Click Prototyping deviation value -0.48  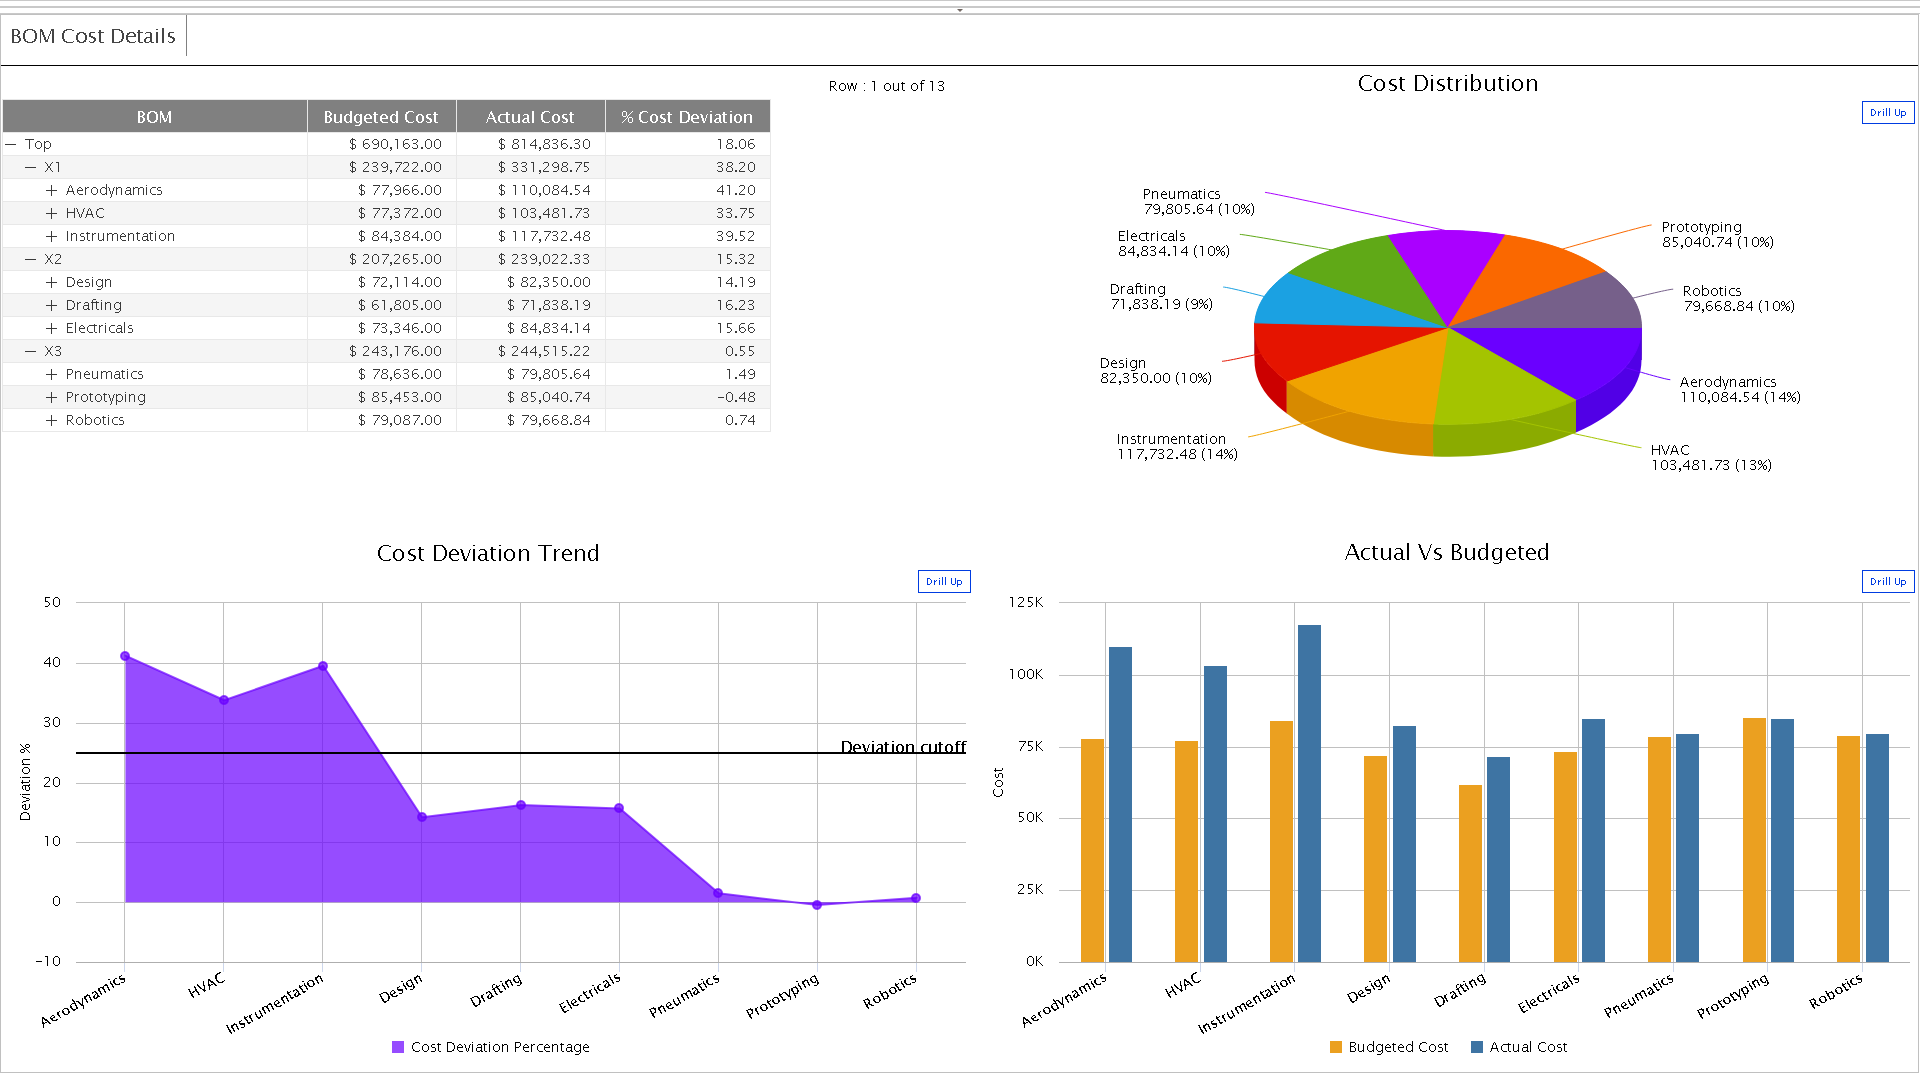(737, 397)
